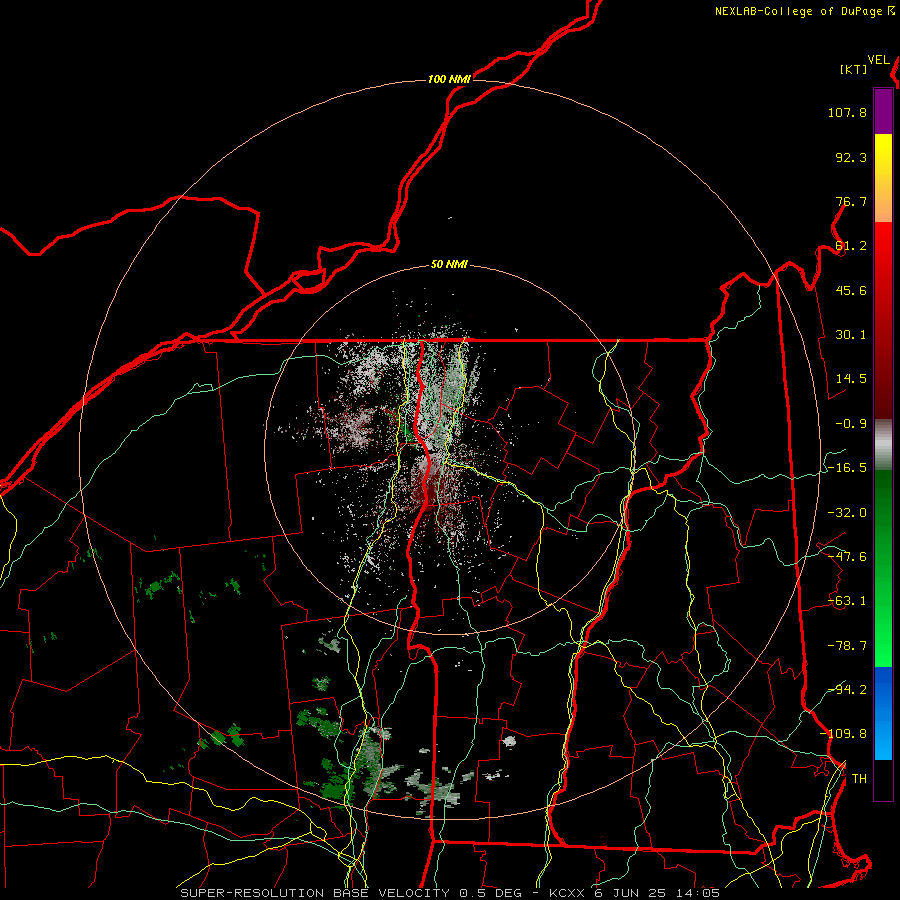The height and width of the screenshot is (900, 900).
Task: Click the green segment of color bar
Action: (883, 568)
